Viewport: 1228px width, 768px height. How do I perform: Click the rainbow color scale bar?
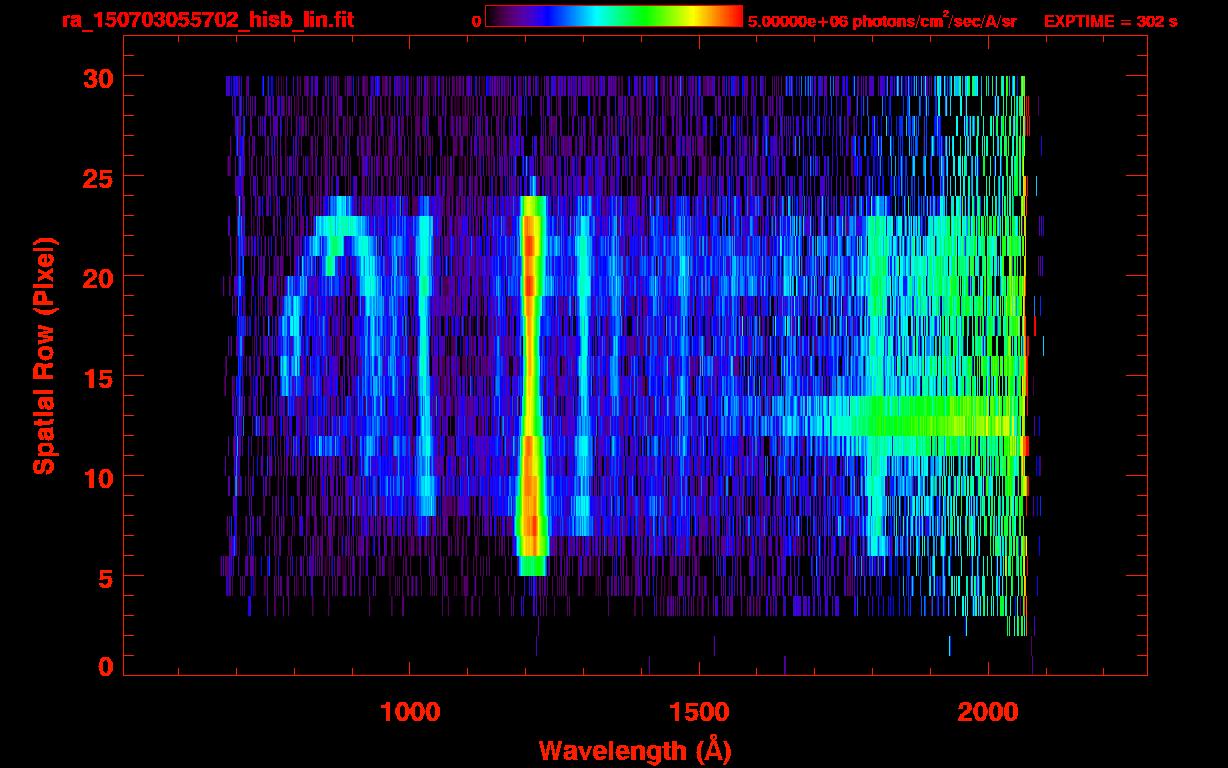point(614,16)
